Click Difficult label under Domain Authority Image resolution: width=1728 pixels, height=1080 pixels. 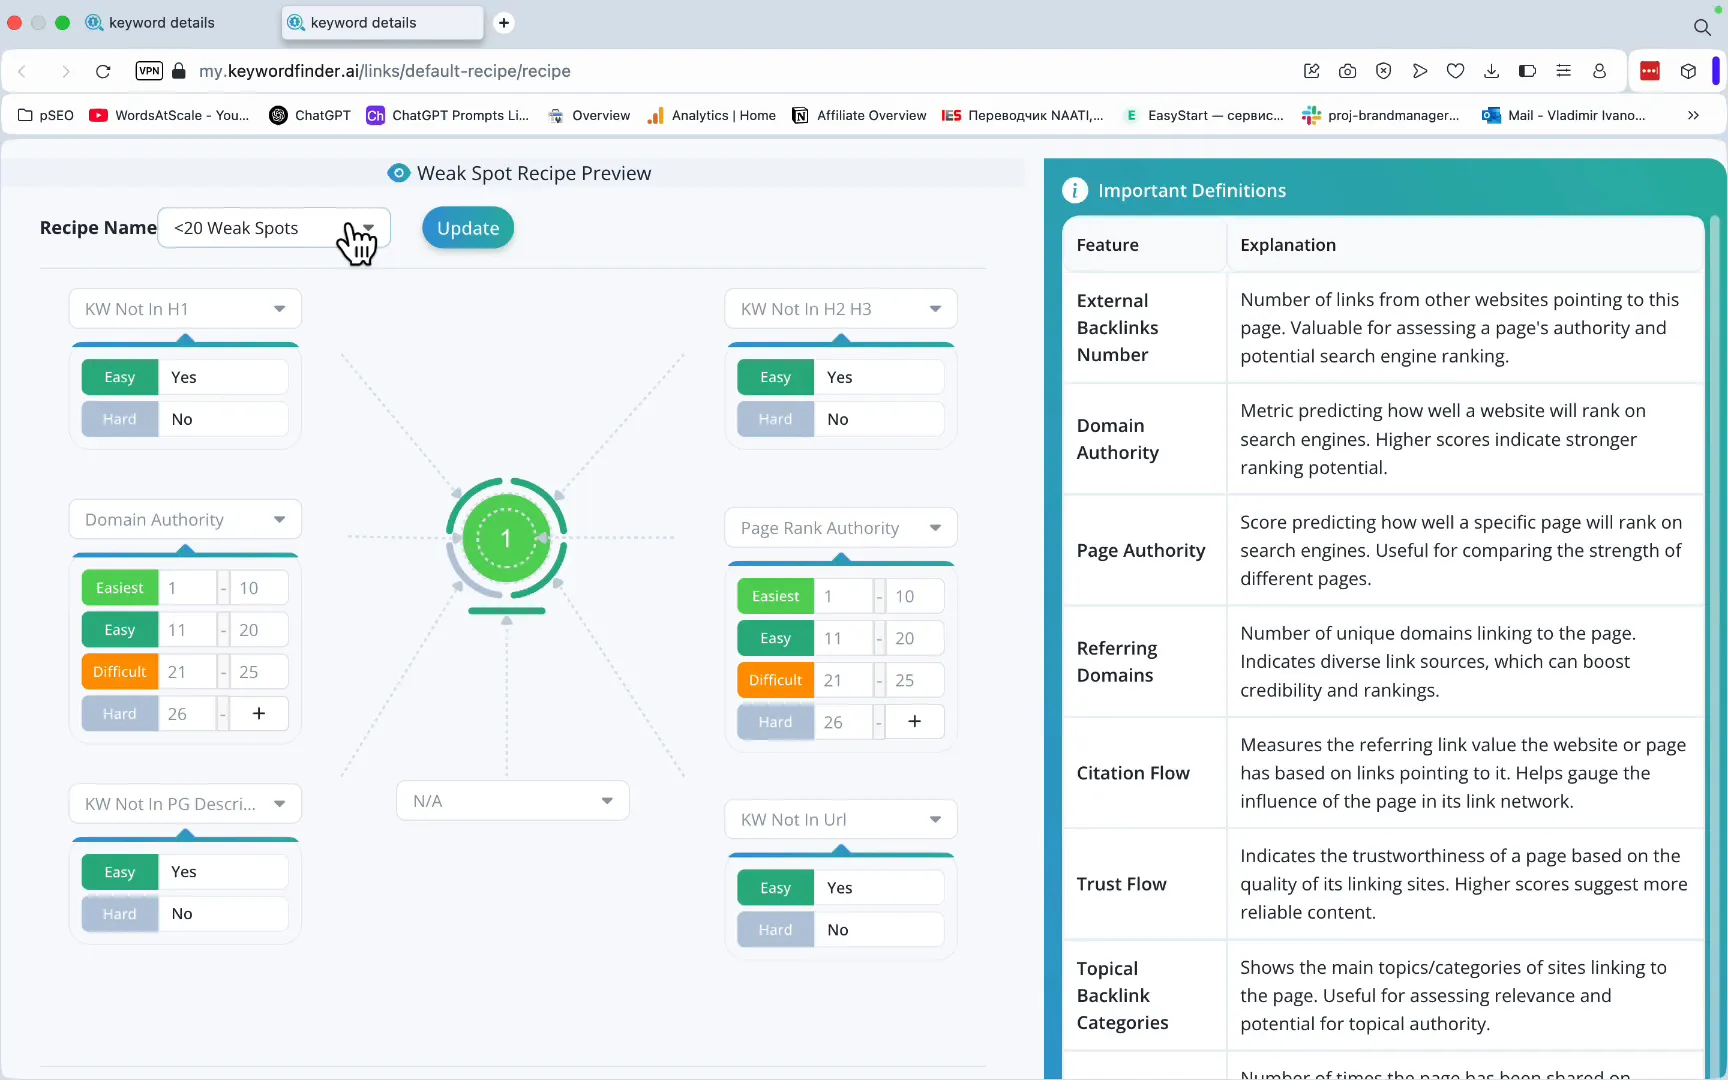pos(120,672)
